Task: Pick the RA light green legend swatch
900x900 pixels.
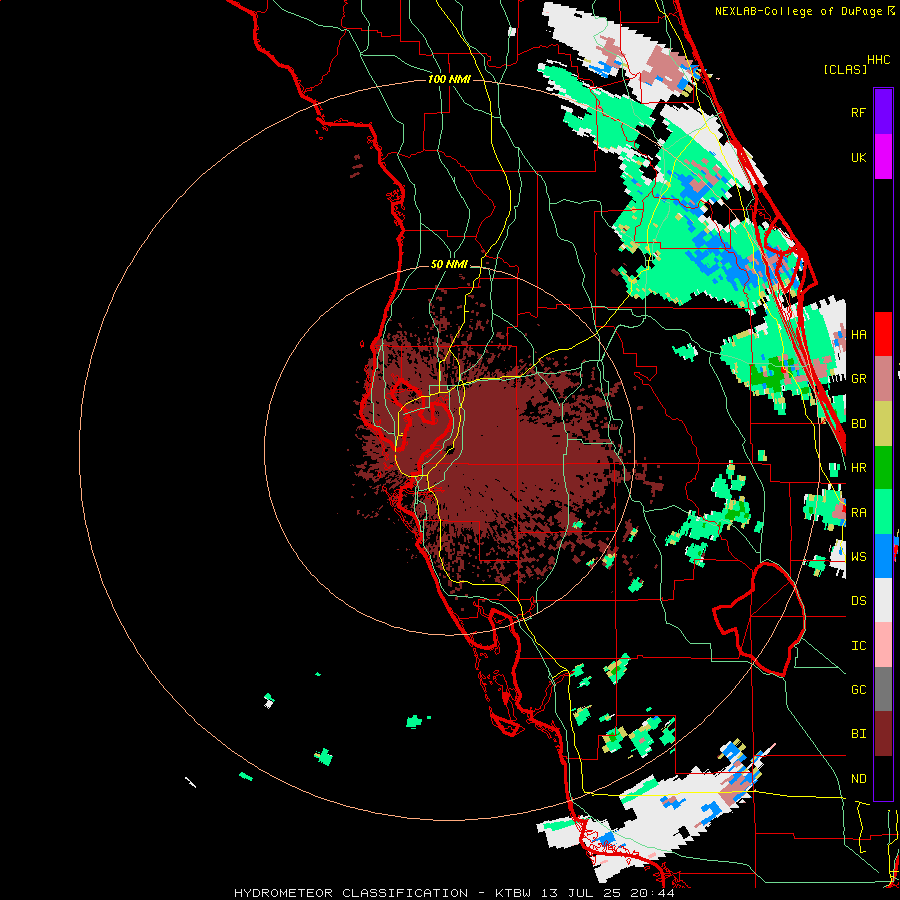Action: (883, 512)
